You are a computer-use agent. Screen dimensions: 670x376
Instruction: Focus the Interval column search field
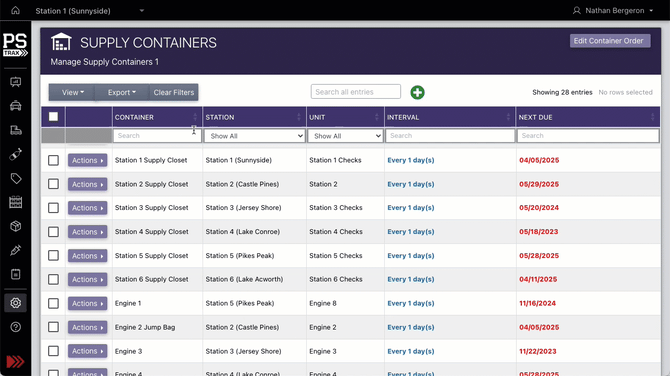[450, 136]
